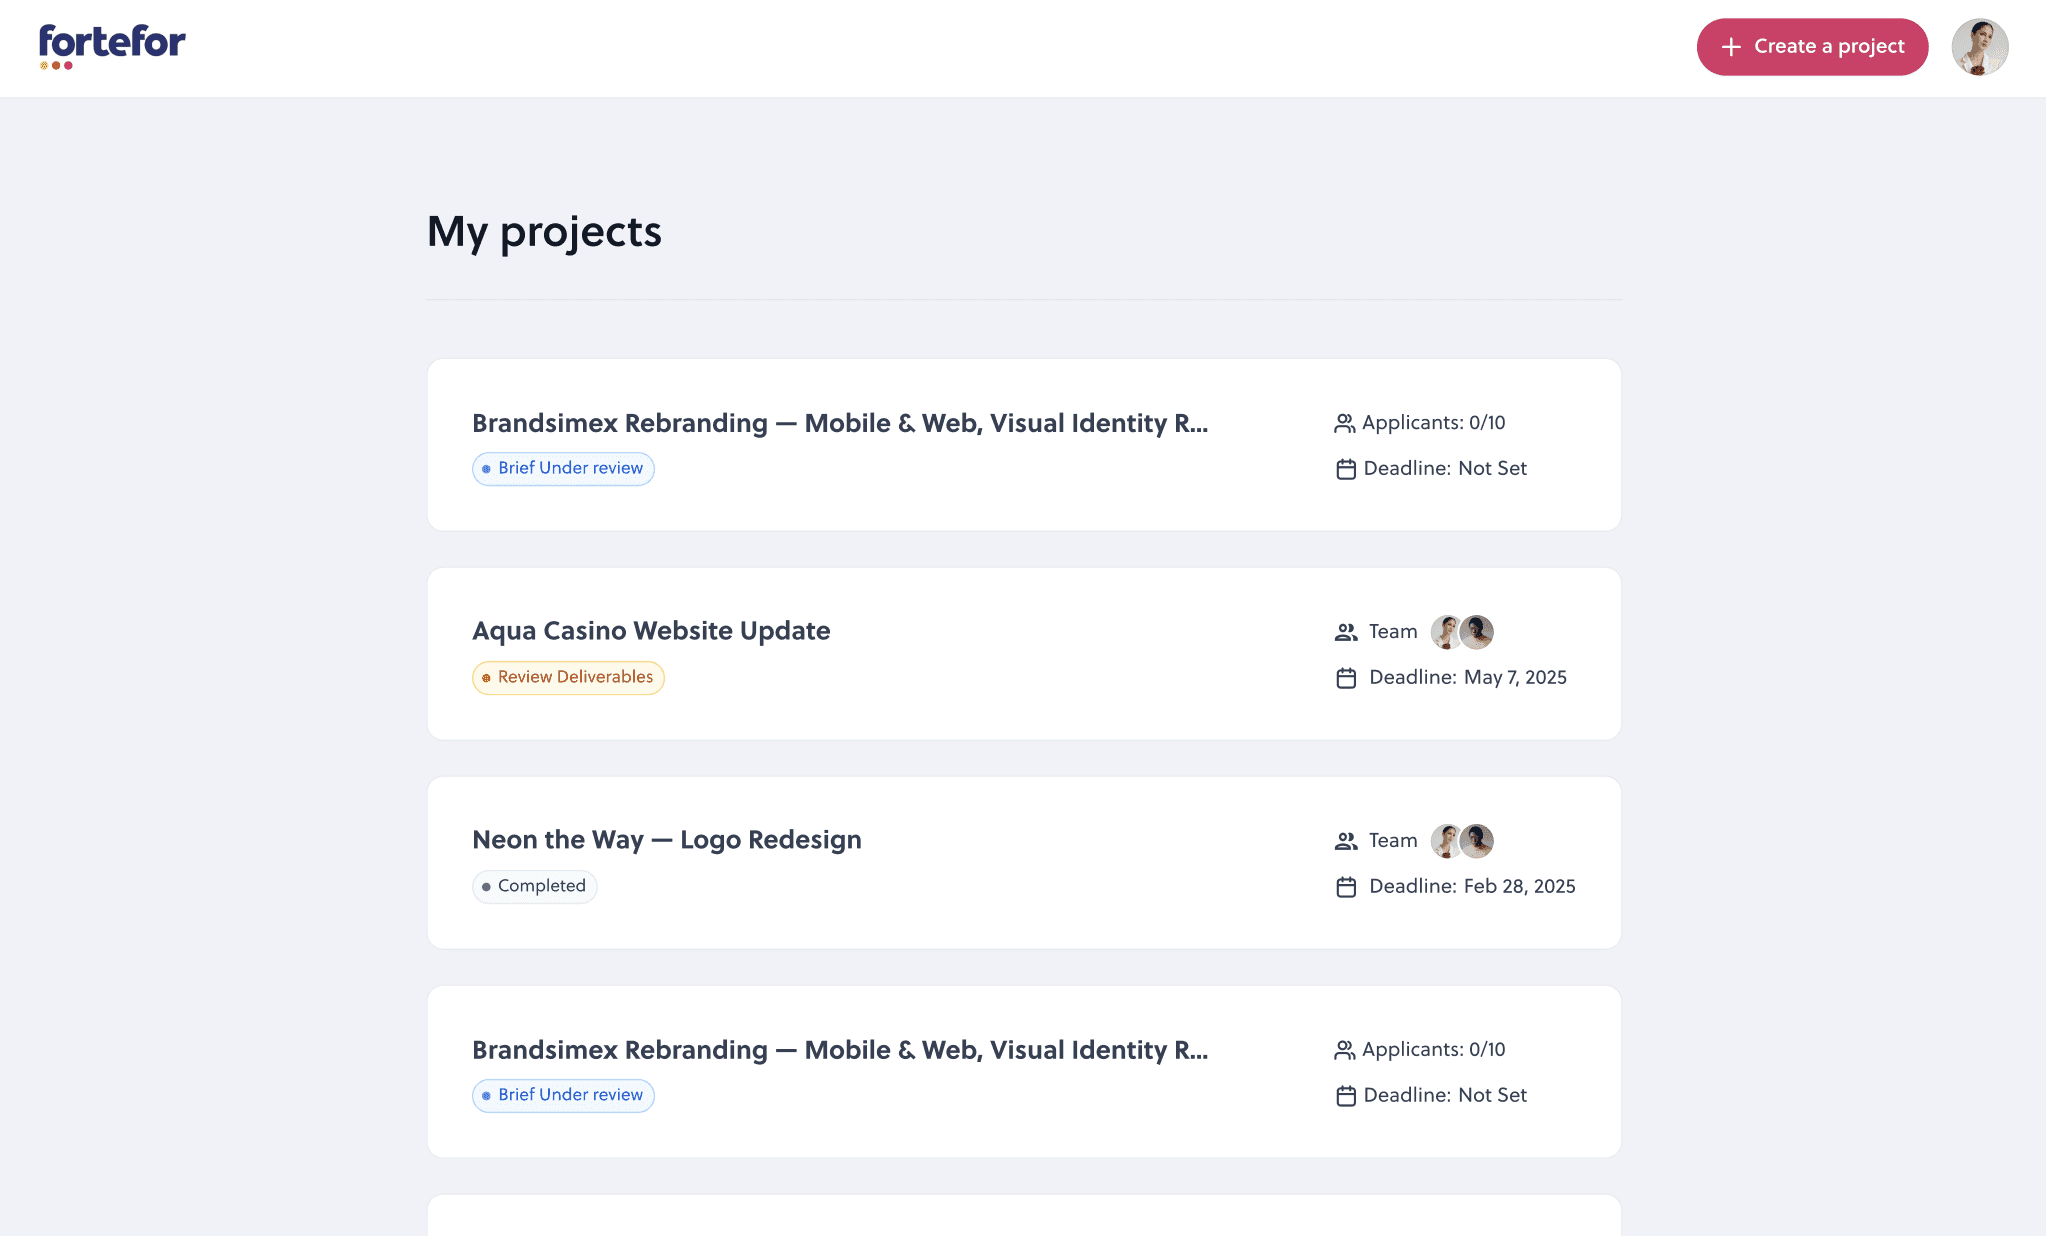Open Aqua Casino Website Update project
The image size is (2046, 1236).
[651, 631]
